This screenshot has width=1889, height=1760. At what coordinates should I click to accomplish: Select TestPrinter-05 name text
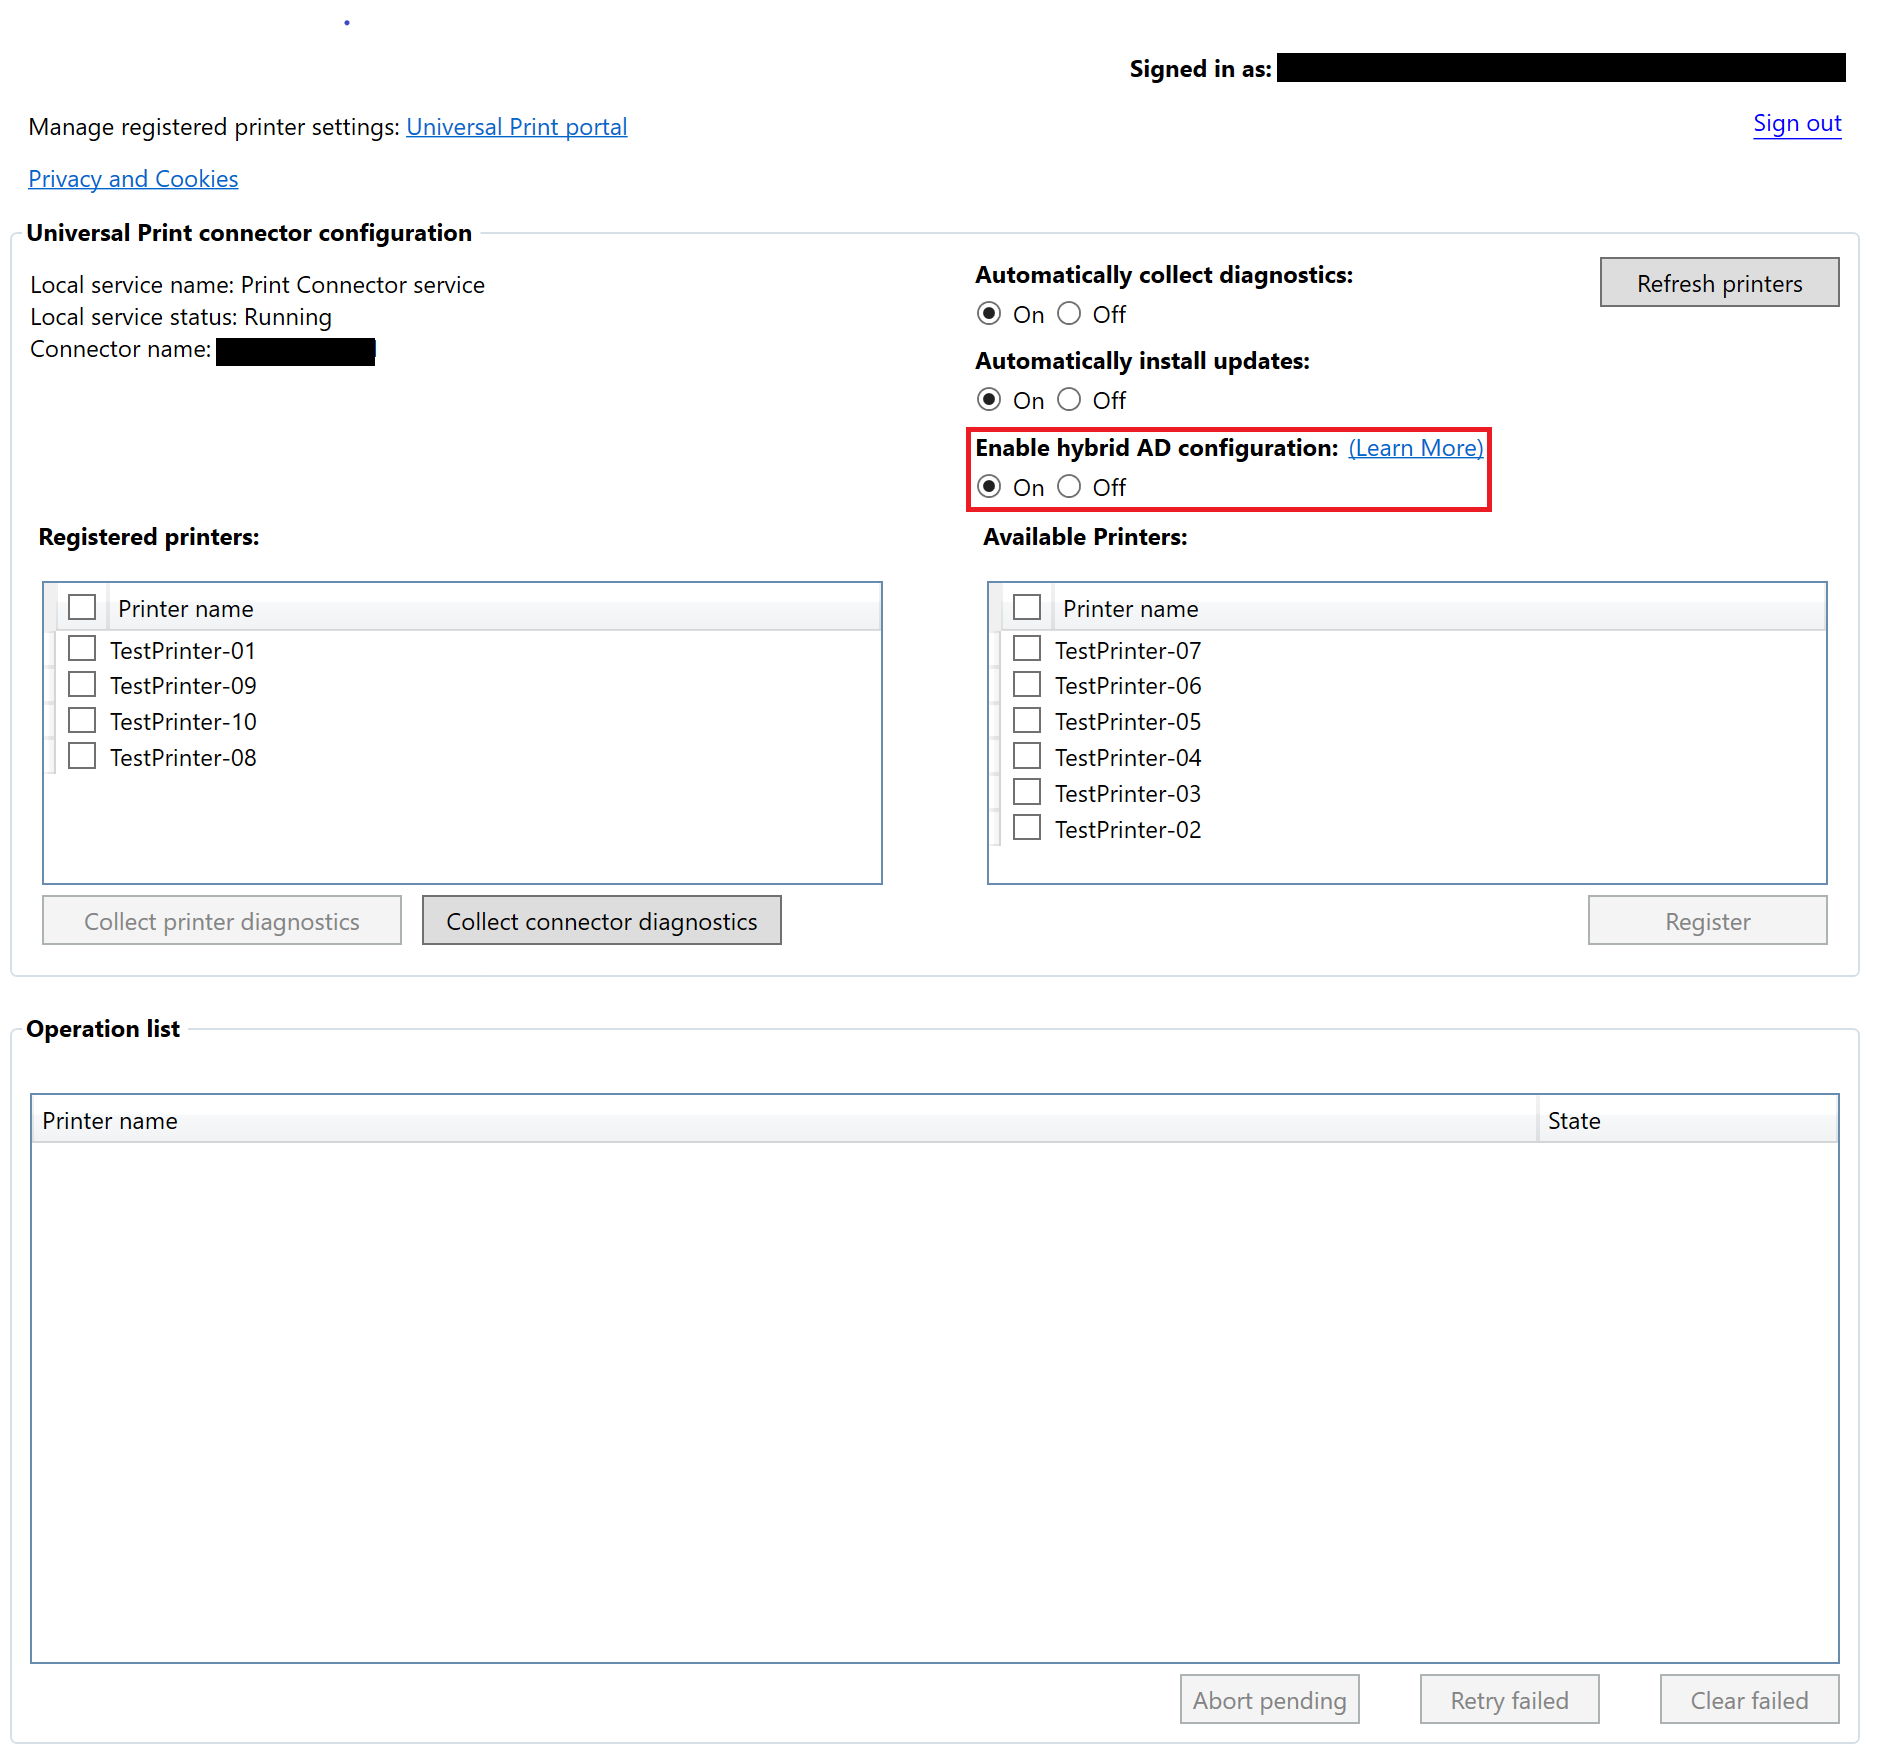pyautogui.click(x=1128, y=722)
